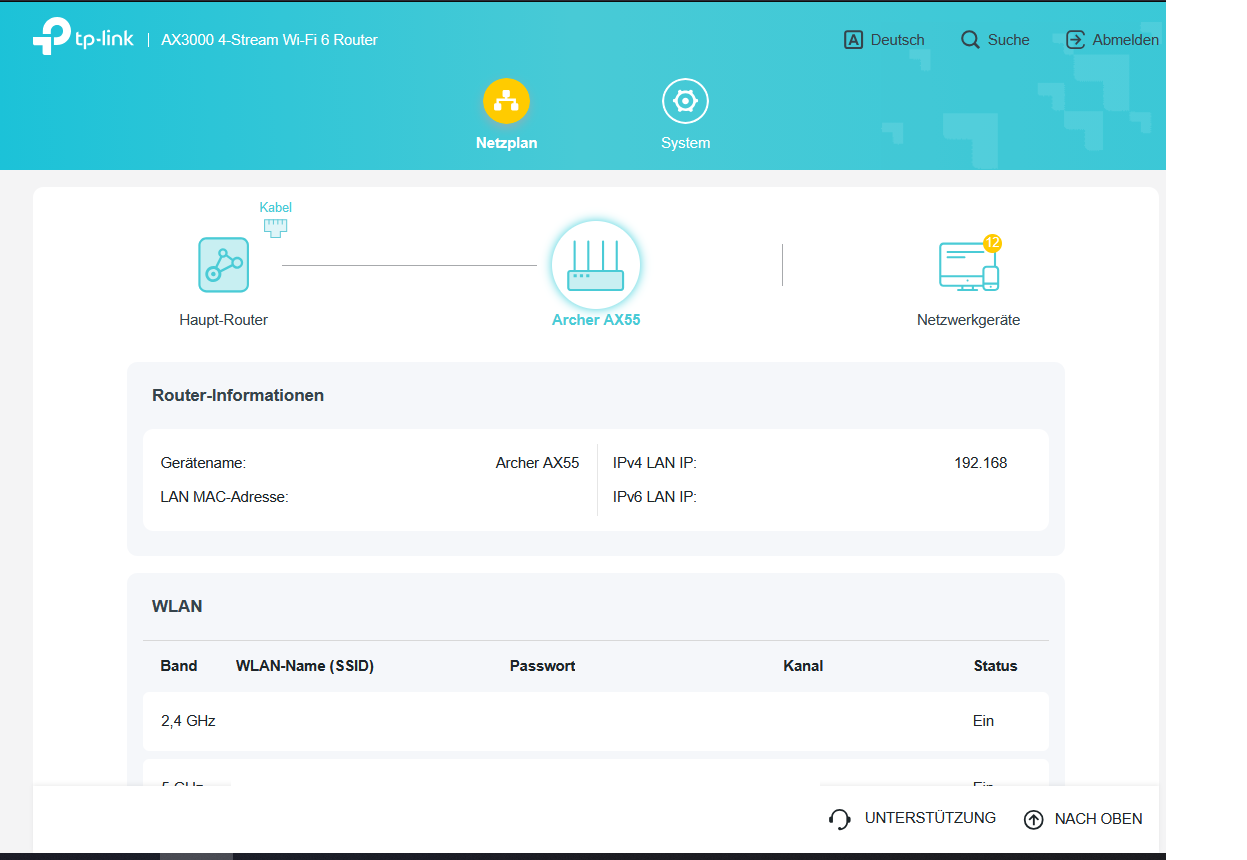This screenshot has height=860, width=1247.
Task: Click the Band column header
Action: (179, 666)
